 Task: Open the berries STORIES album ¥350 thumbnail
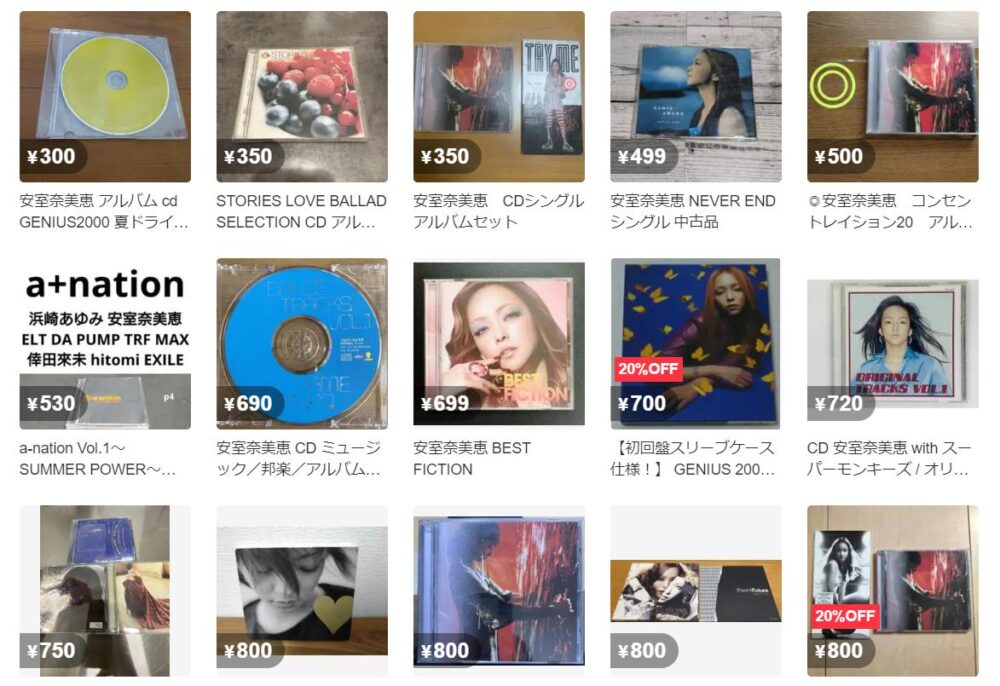tap(302, 96)
